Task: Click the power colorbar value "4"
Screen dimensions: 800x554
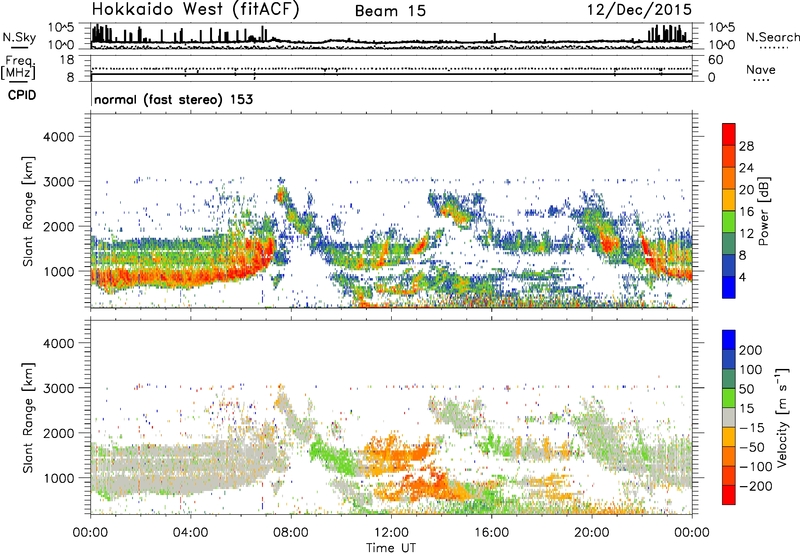Action: [x=742, y=277]
